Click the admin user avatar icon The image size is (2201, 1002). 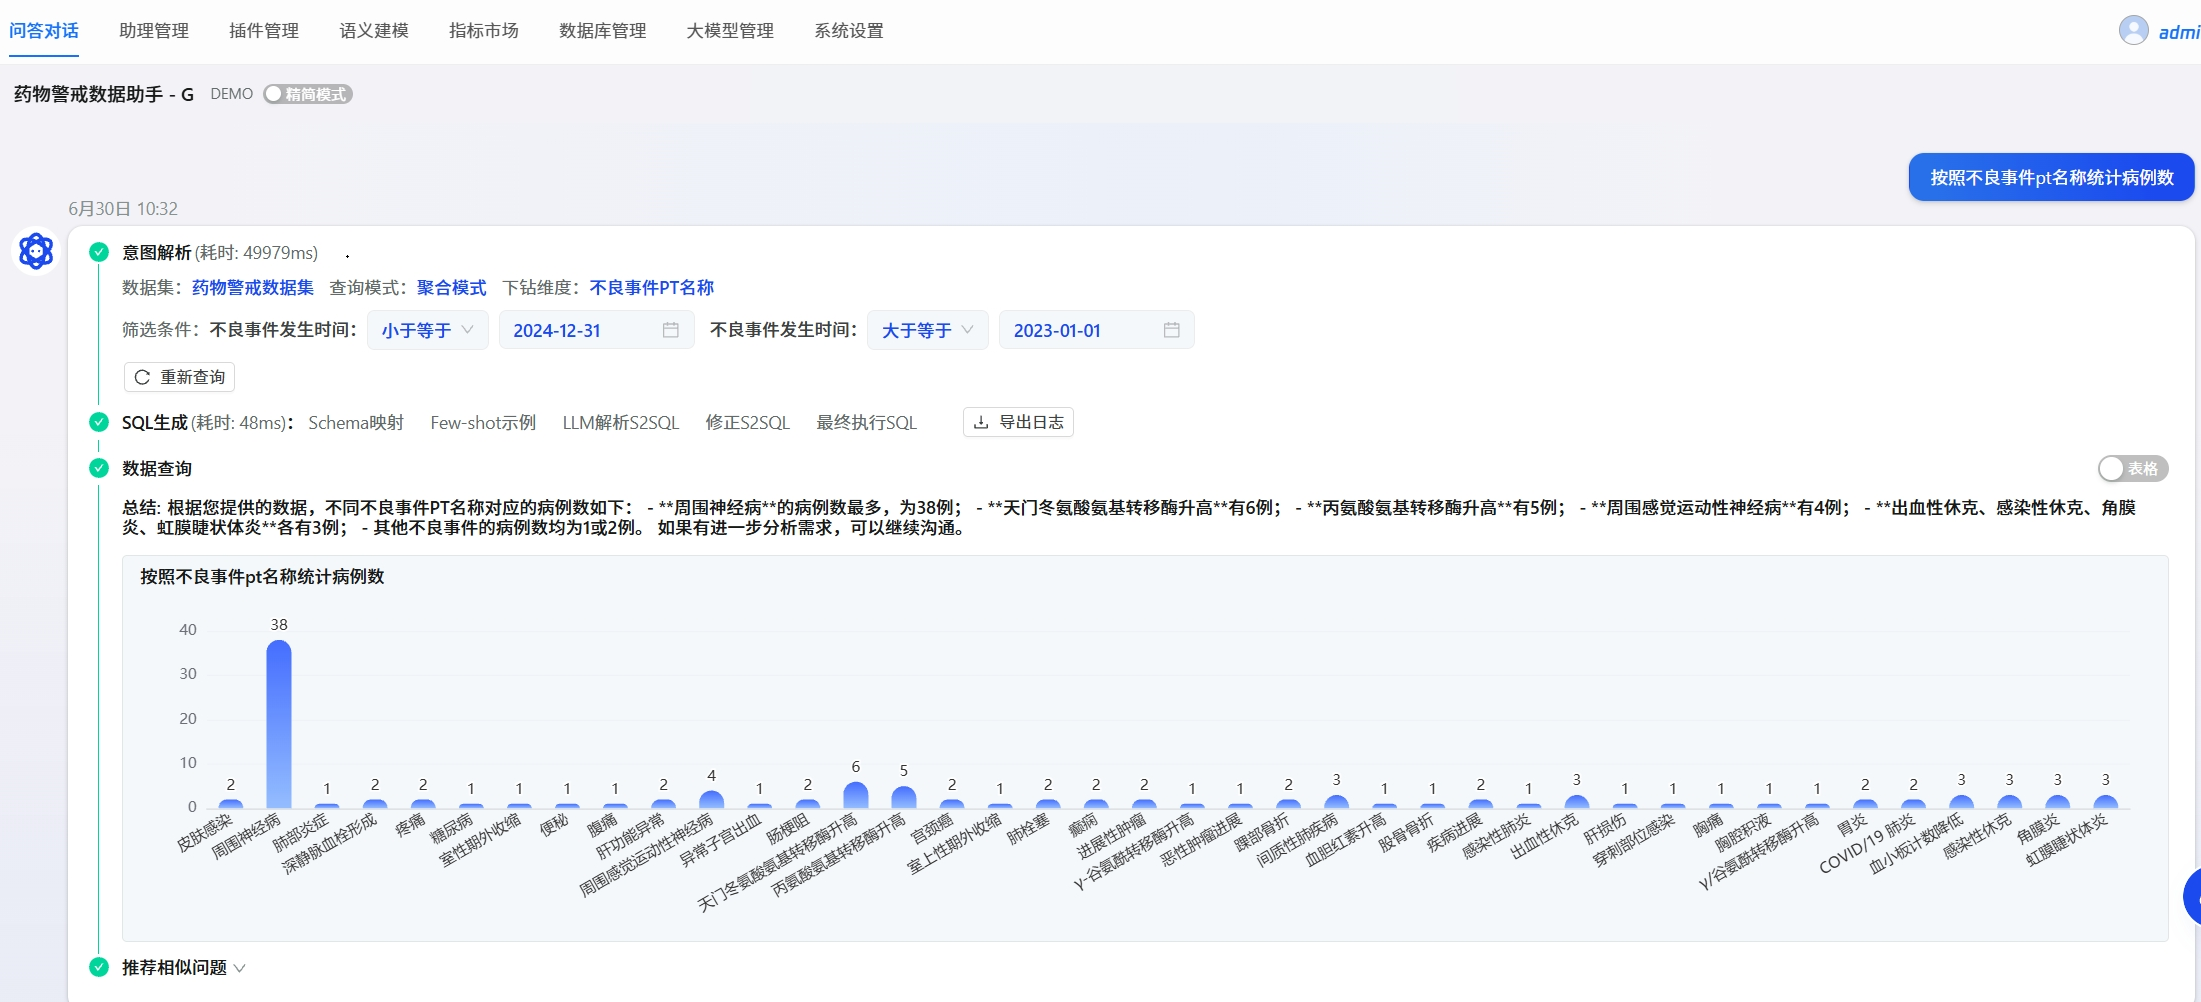2133,31
